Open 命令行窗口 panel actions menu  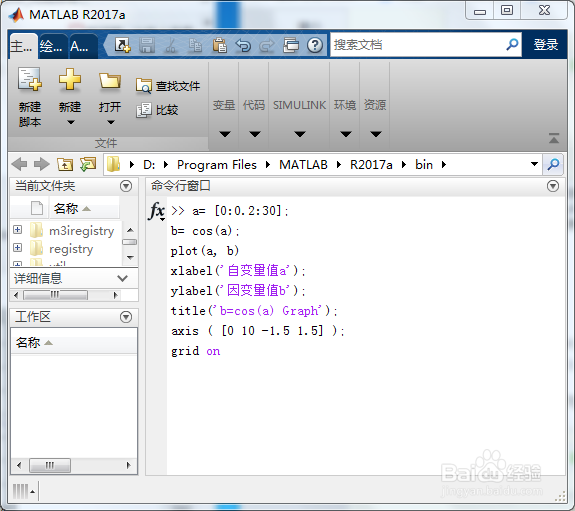553,186
